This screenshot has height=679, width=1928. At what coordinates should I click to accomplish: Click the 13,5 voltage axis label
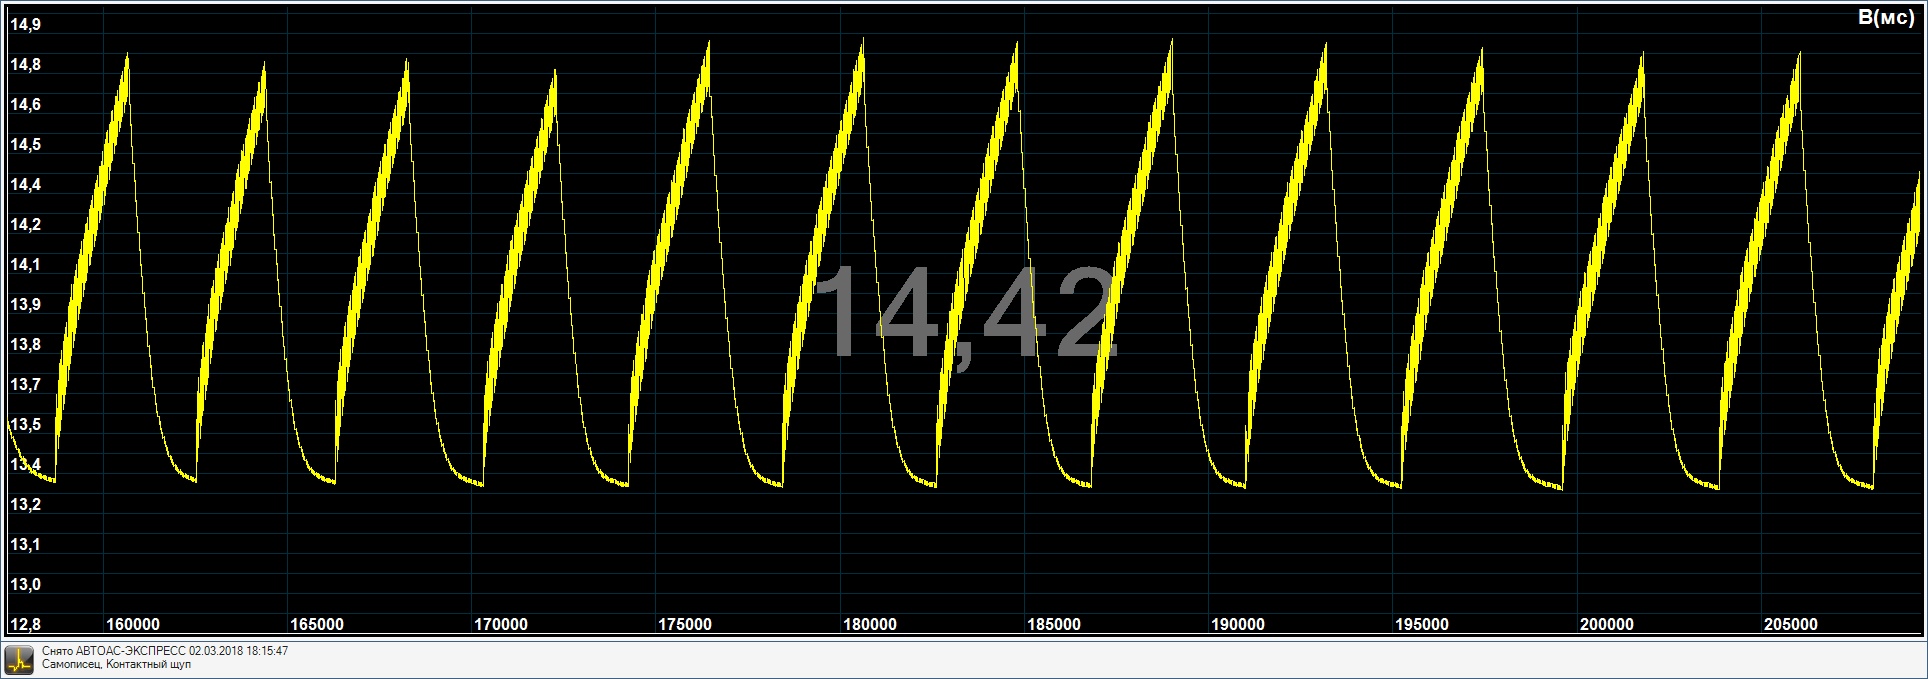coord(25,425)
